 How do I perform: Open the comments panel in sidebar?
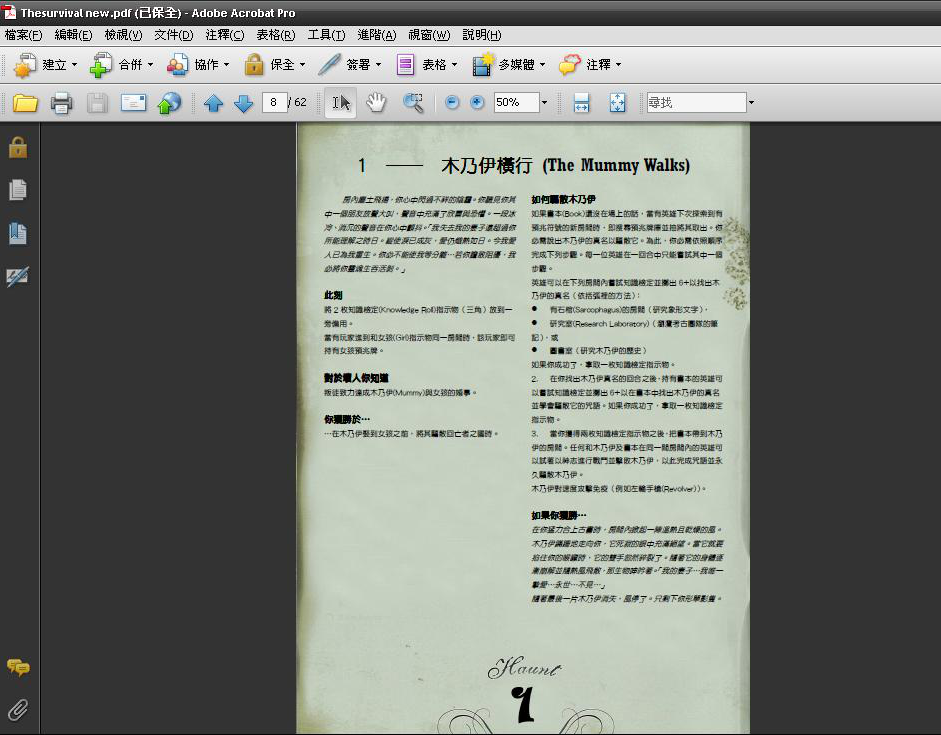pos(18,667)
